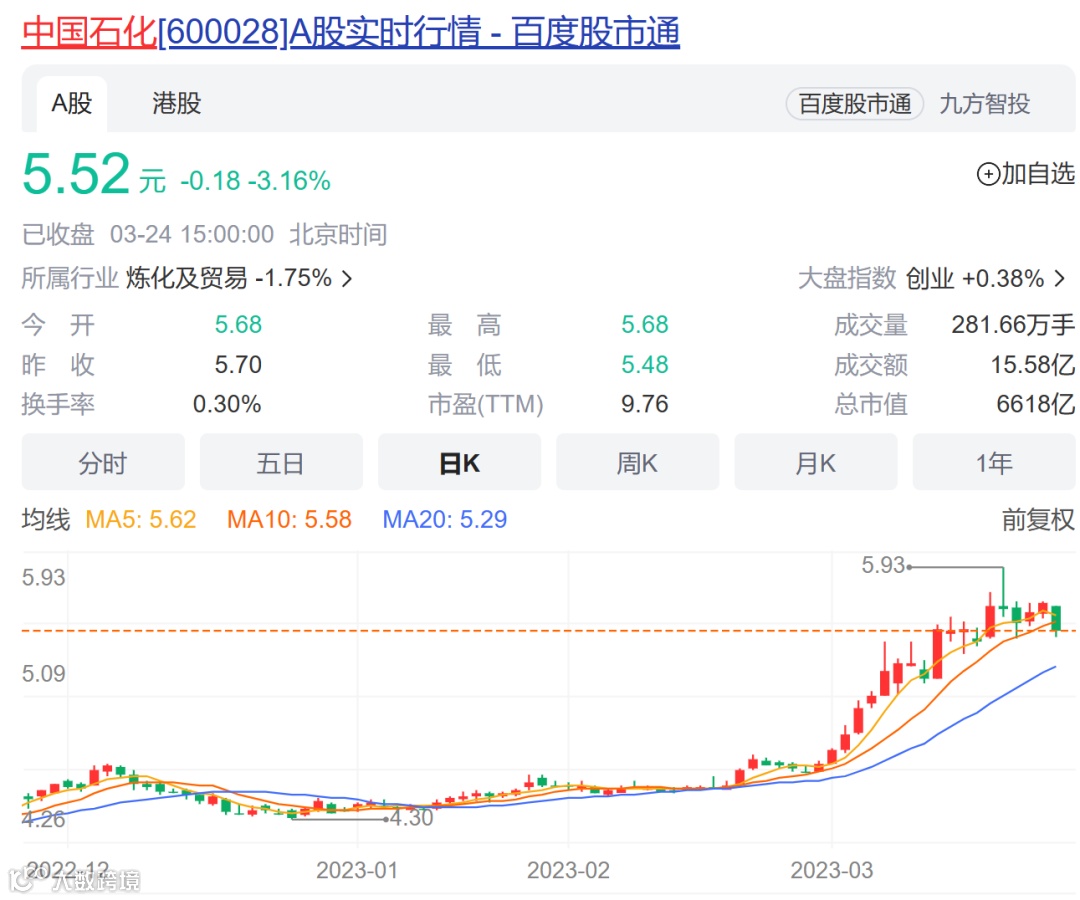The width and height of the screenshot is (1080, 900).
Task: Click the 2023-02 axis label
Action: [x=568, y=870]
